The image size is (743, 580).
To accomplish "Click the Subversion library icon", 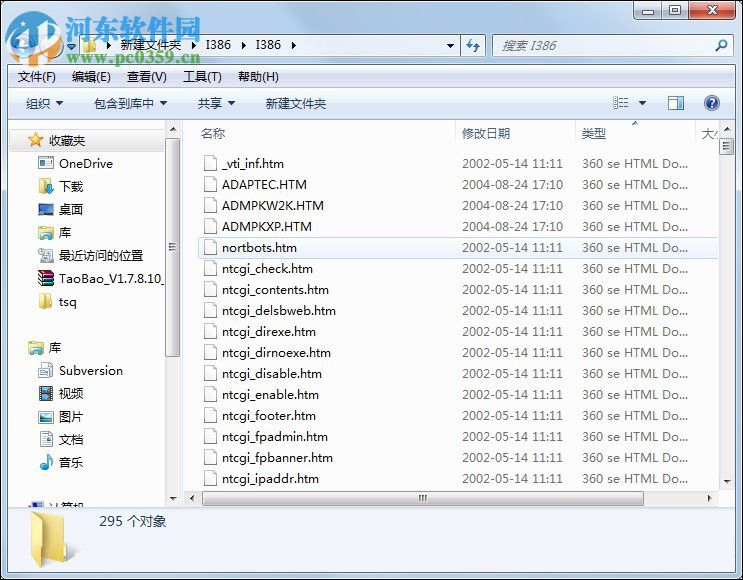I will tap(45, 371).
